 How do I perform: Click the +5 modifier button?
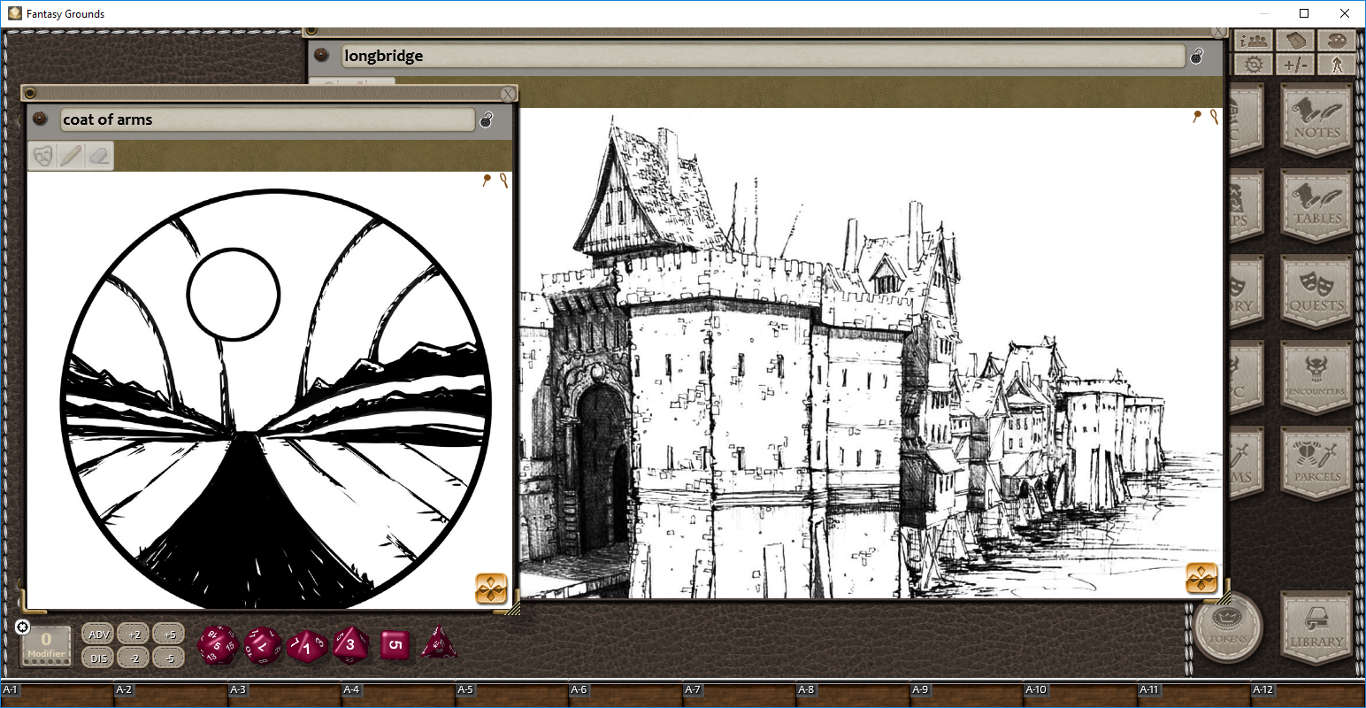point(168,634)
